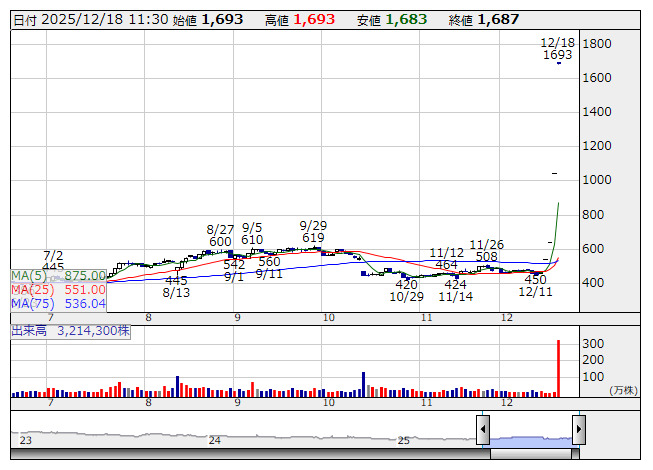This screenshot has width=653, height=470.
Task: Click the tall red volume bar spike
Action: (558, 368)
